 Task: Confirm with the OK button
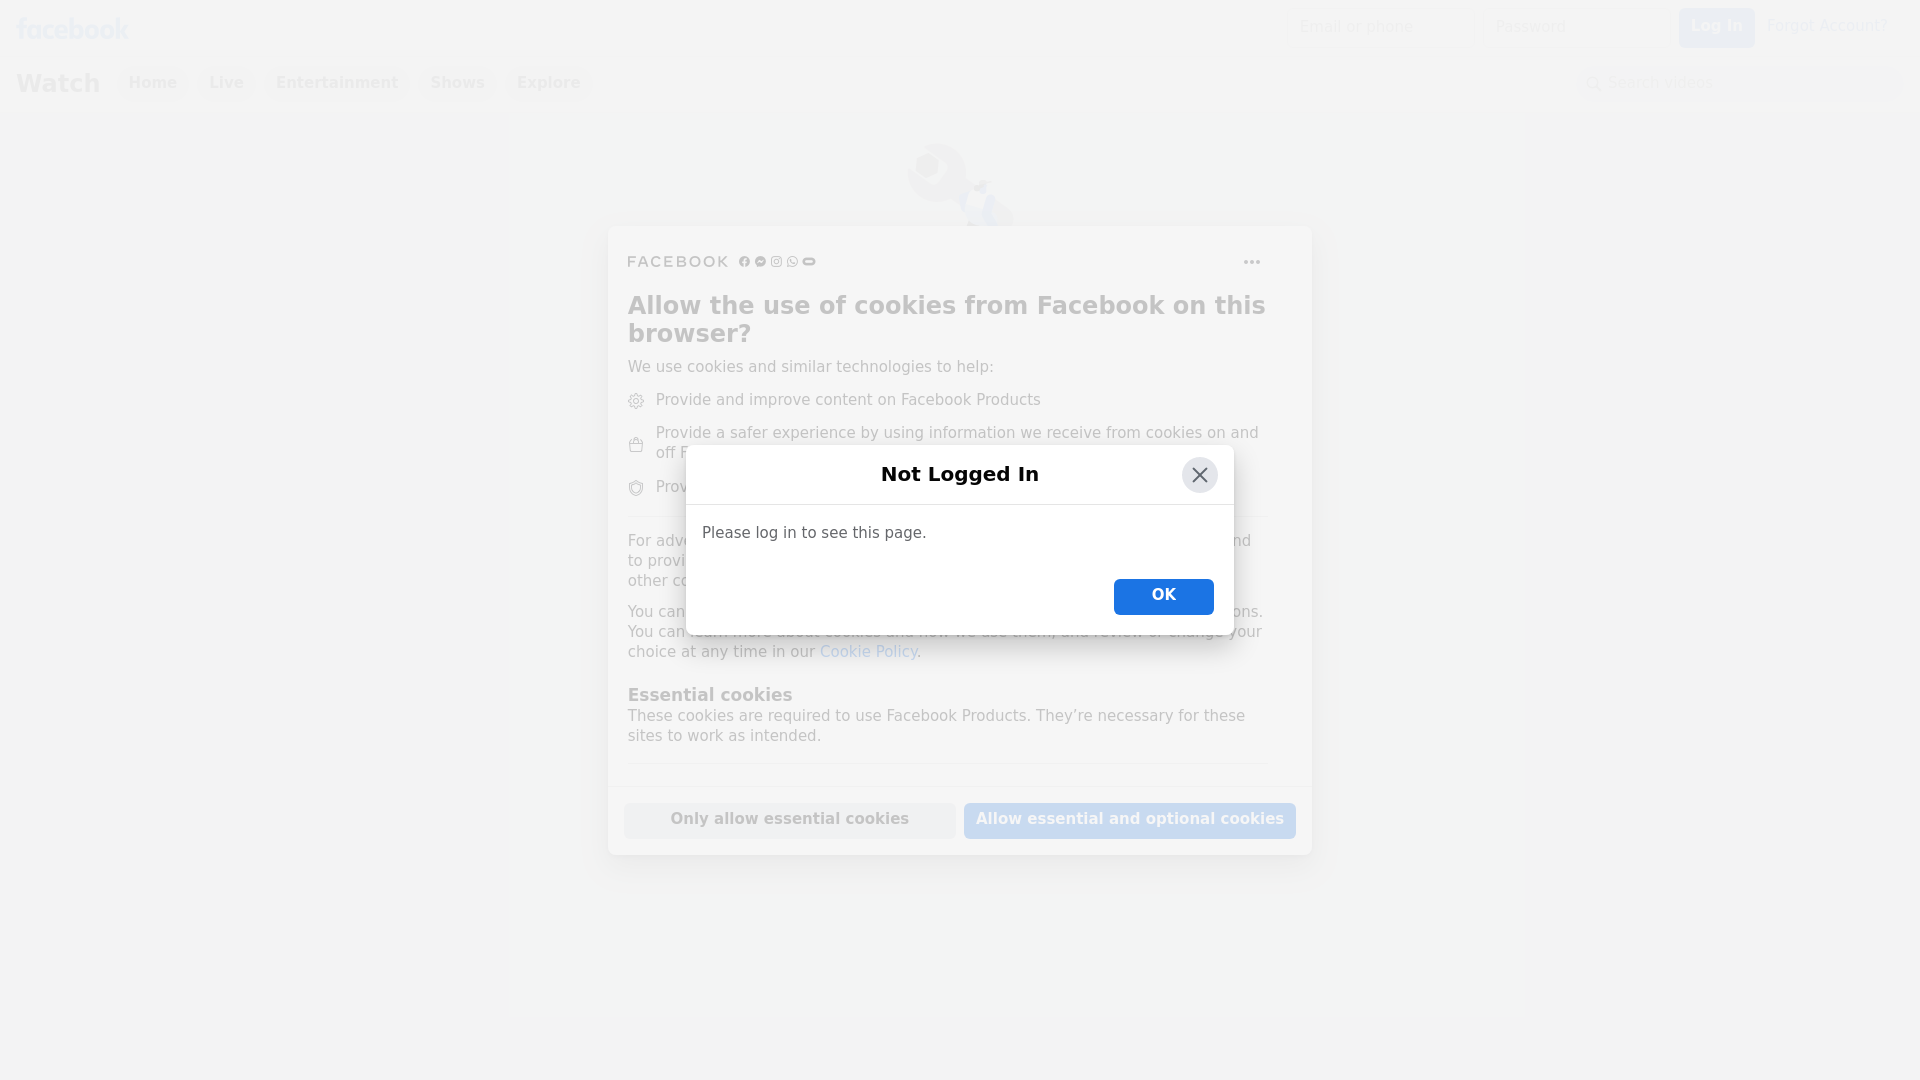tap(1163, 596)
